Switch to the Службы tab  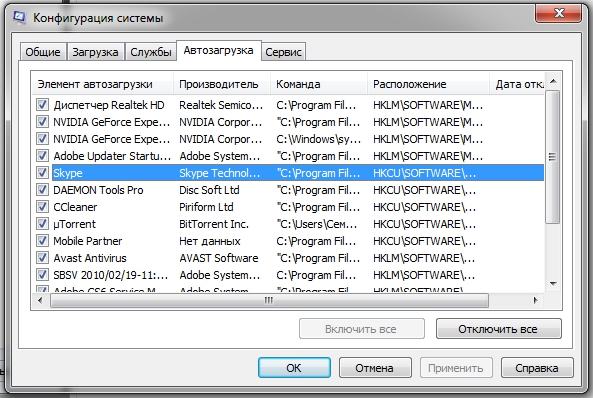151,52
